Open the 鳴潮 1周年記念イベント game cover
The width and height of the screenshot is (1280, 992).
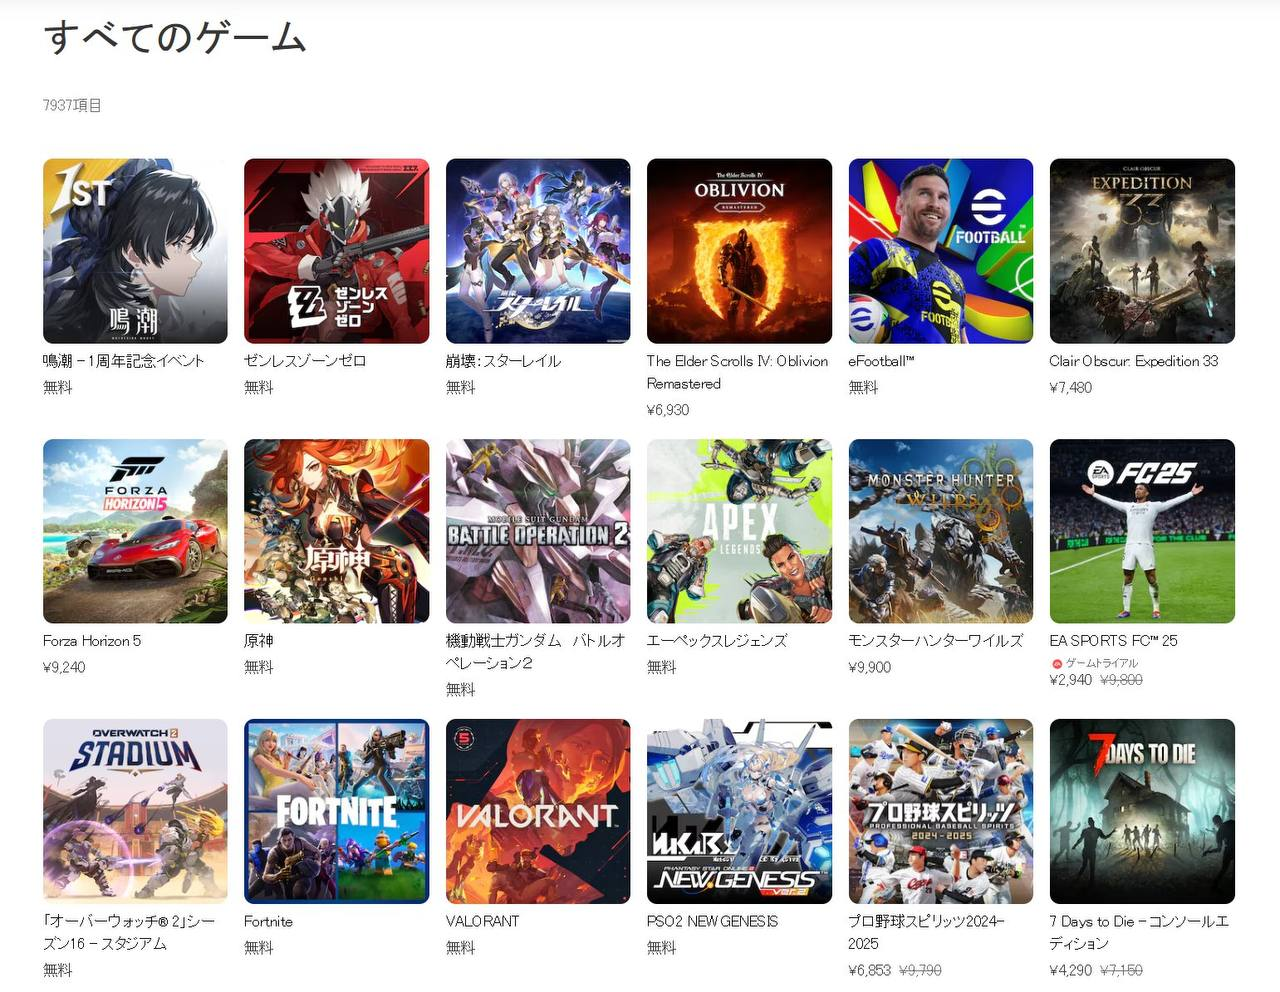[135, 251]
